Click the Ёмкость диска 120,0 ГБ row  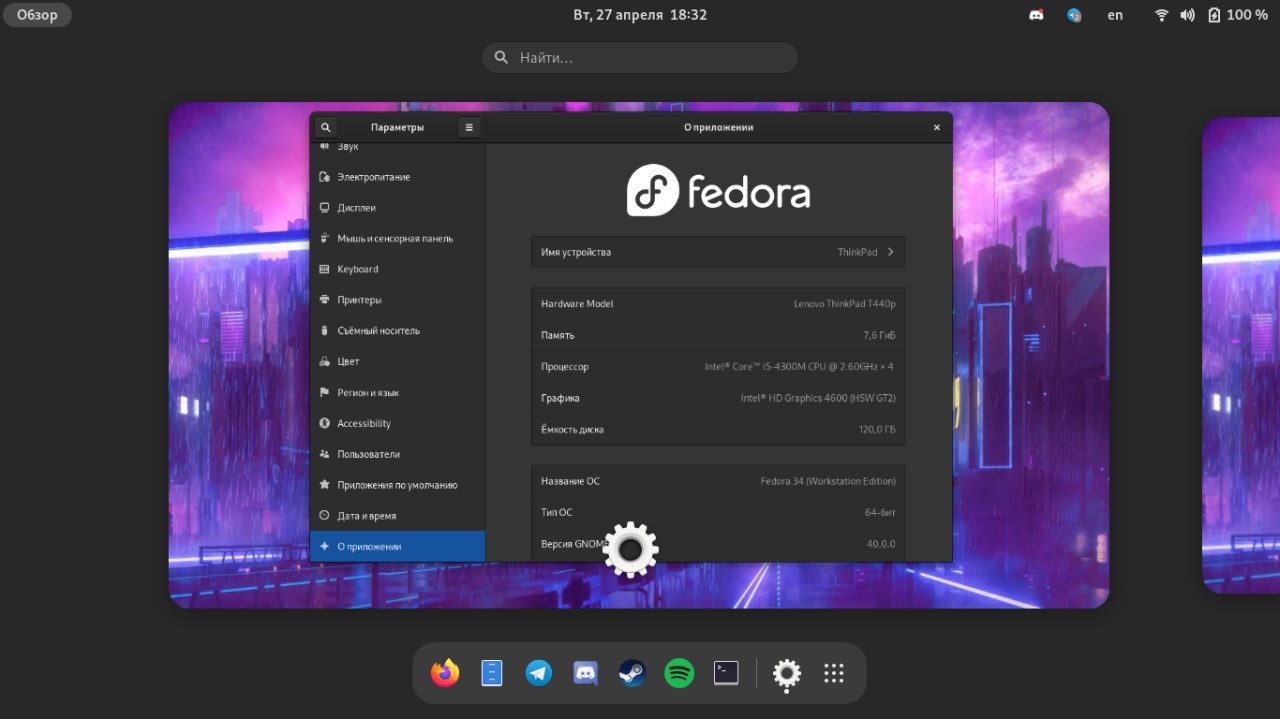[718, 429]
